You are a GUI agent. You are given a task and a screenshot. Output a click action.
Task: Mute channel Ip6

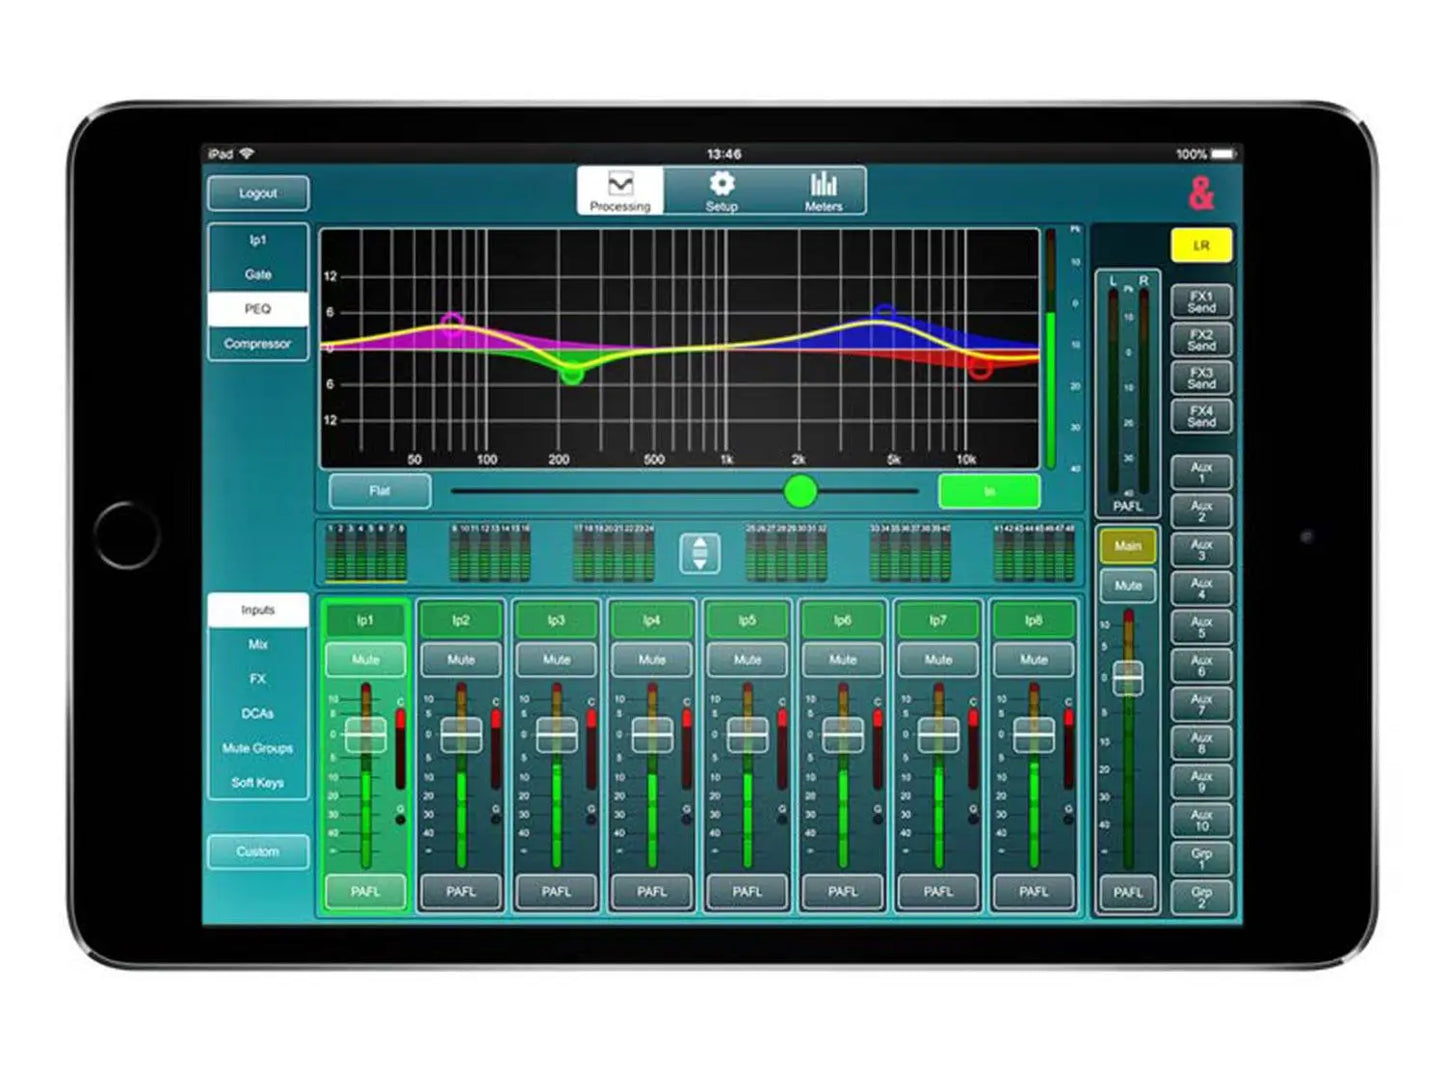point(843,660)
